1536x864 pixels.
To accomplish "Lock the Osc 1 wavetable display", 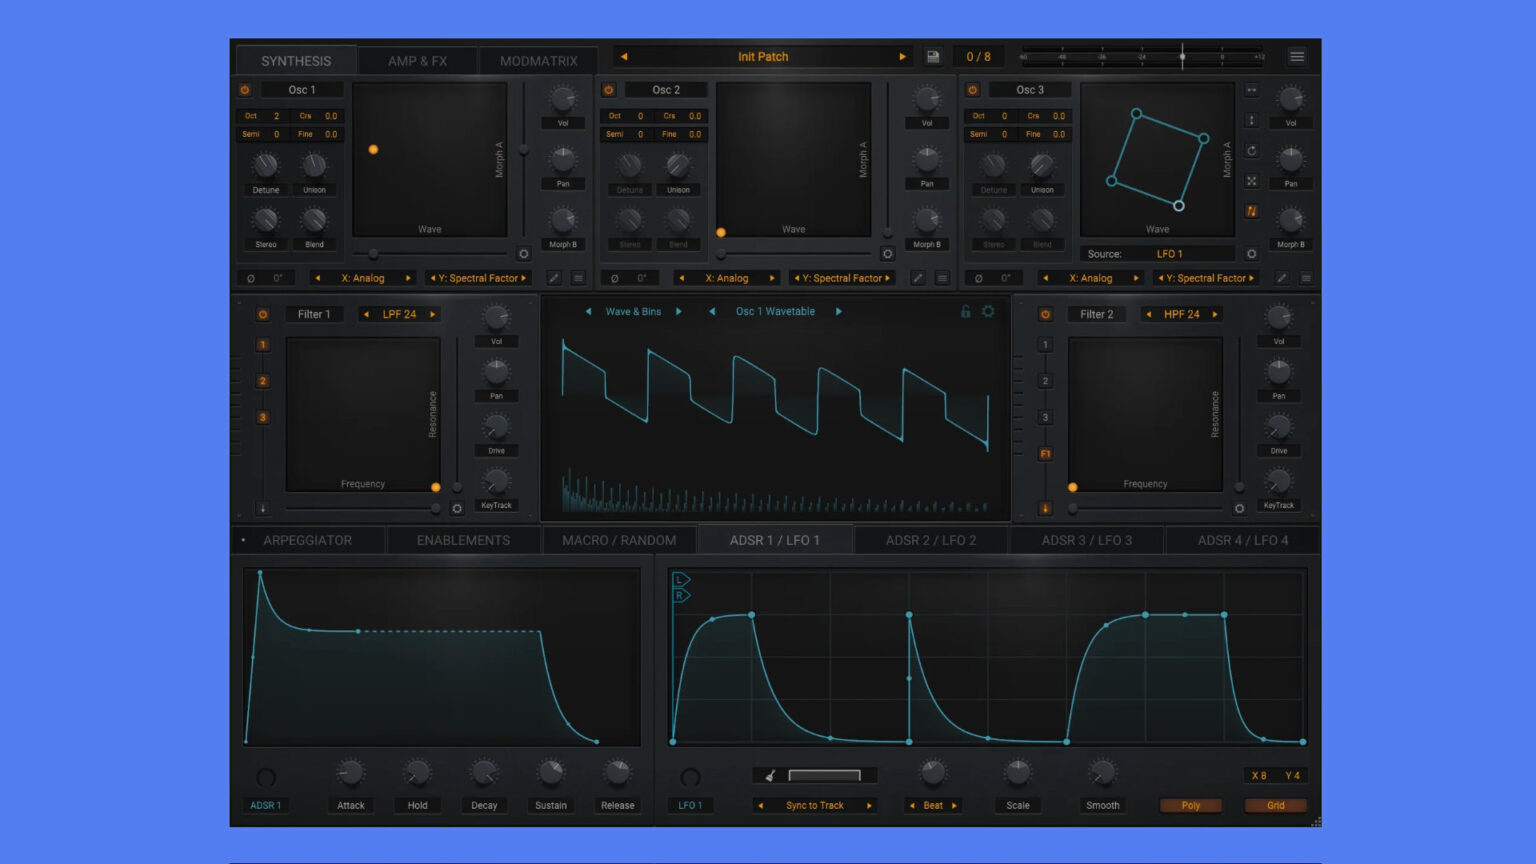I will click(965, 311).
